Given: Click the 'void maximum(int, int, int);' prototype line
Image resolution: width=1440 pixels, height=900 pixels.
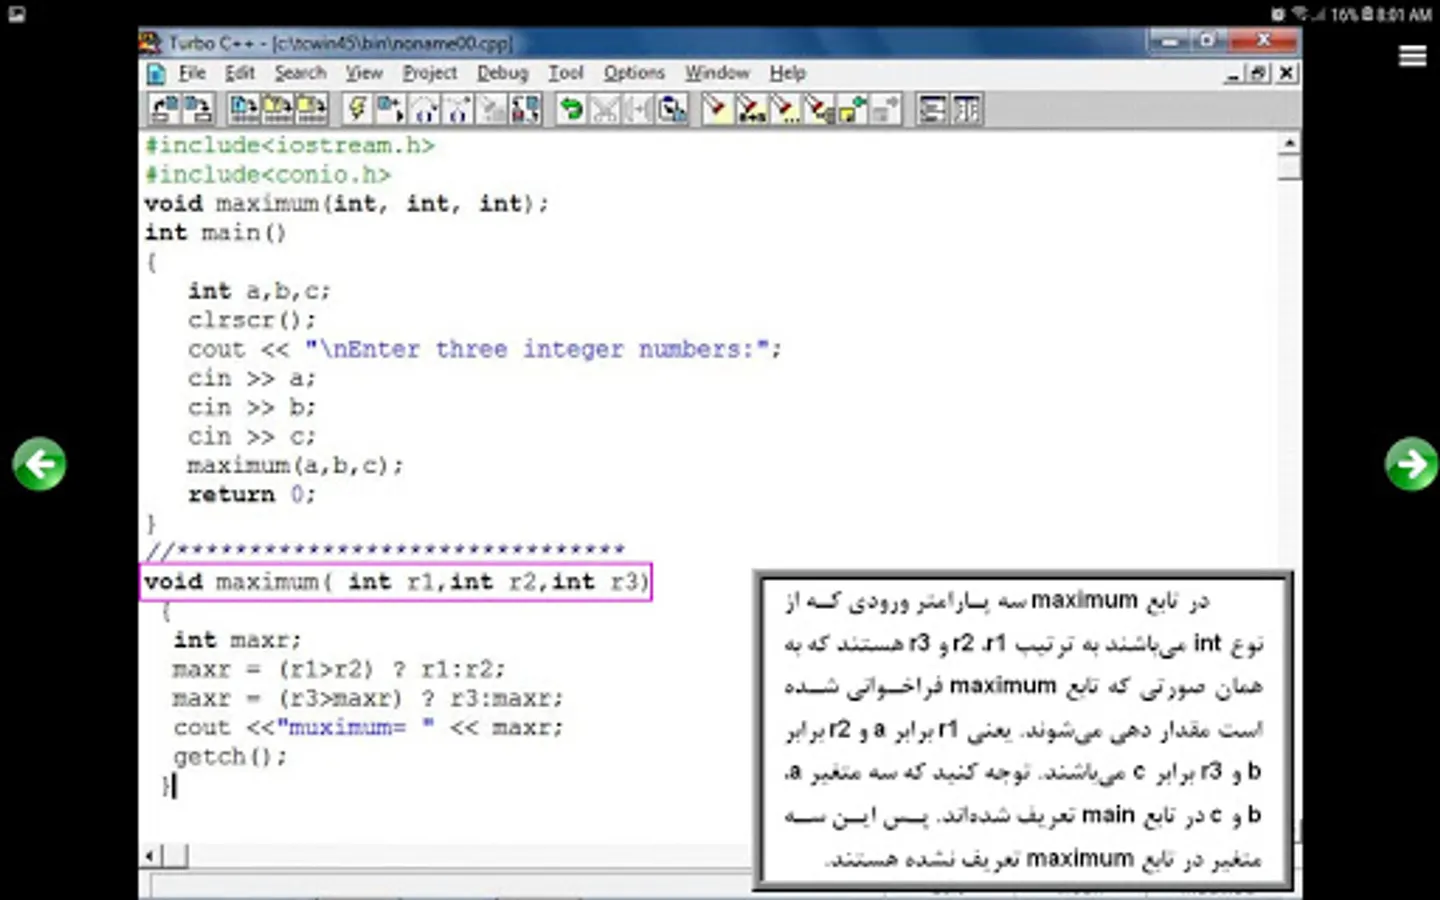Looking at the screenshot, I should (346, 203).
